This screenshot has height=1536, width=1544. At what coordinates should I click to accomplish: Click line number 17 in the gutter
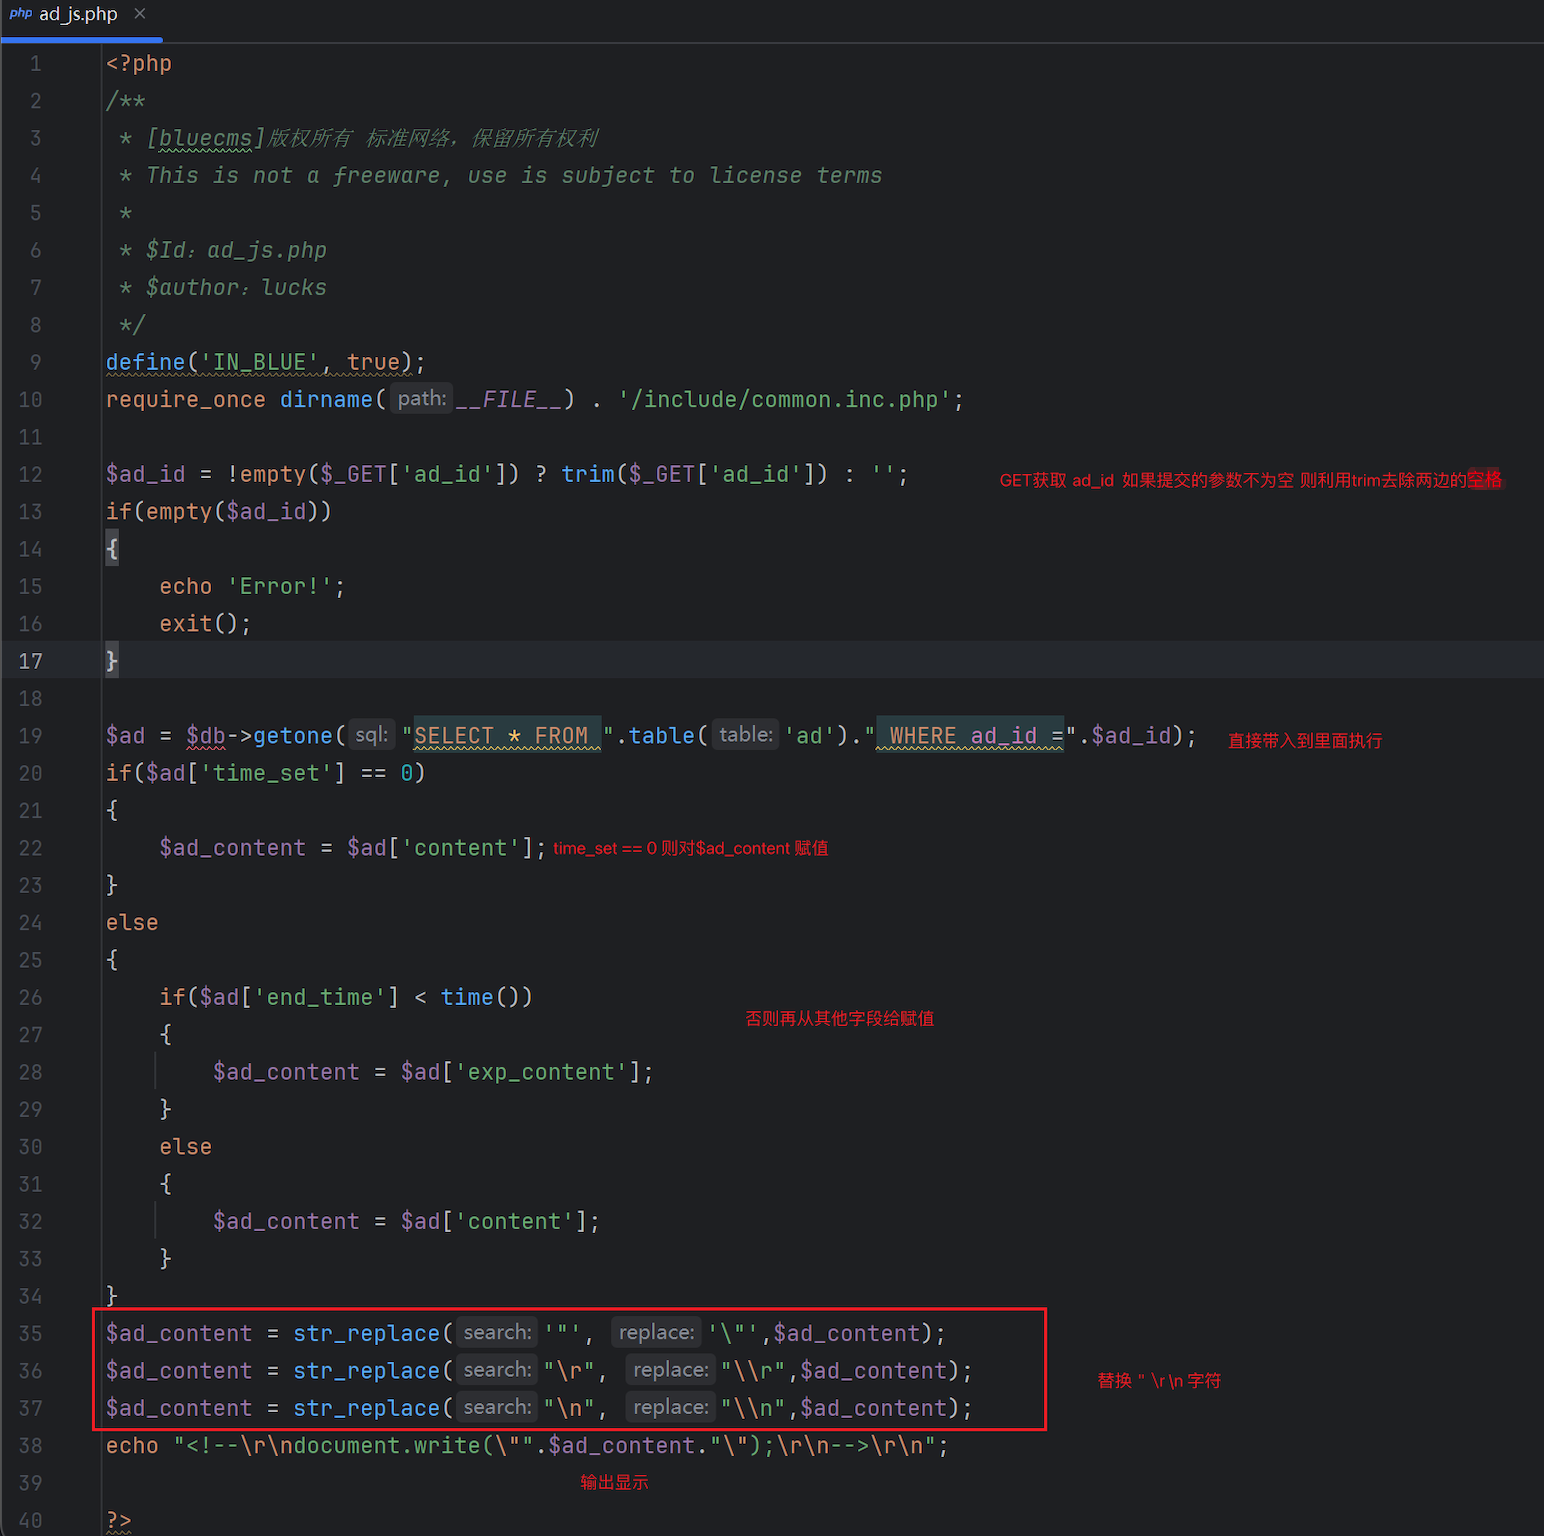click(30, 661)
